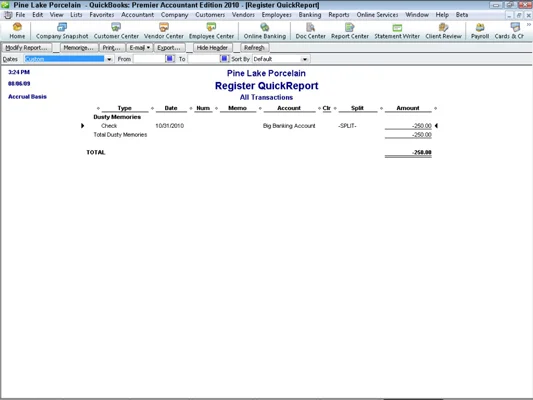Click the Refresh button
This screenshot has width=533, height=400.
[x=254, y=48]
